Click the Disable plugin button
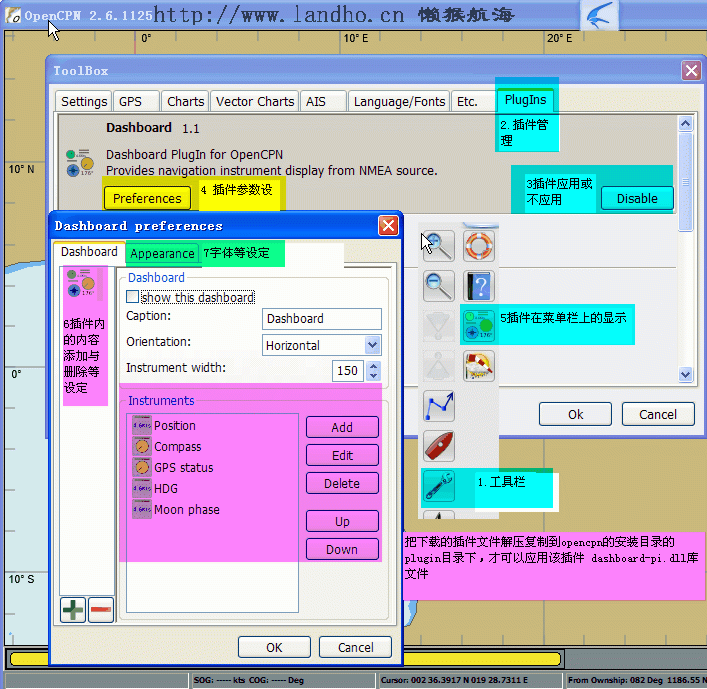 (637, 198)
